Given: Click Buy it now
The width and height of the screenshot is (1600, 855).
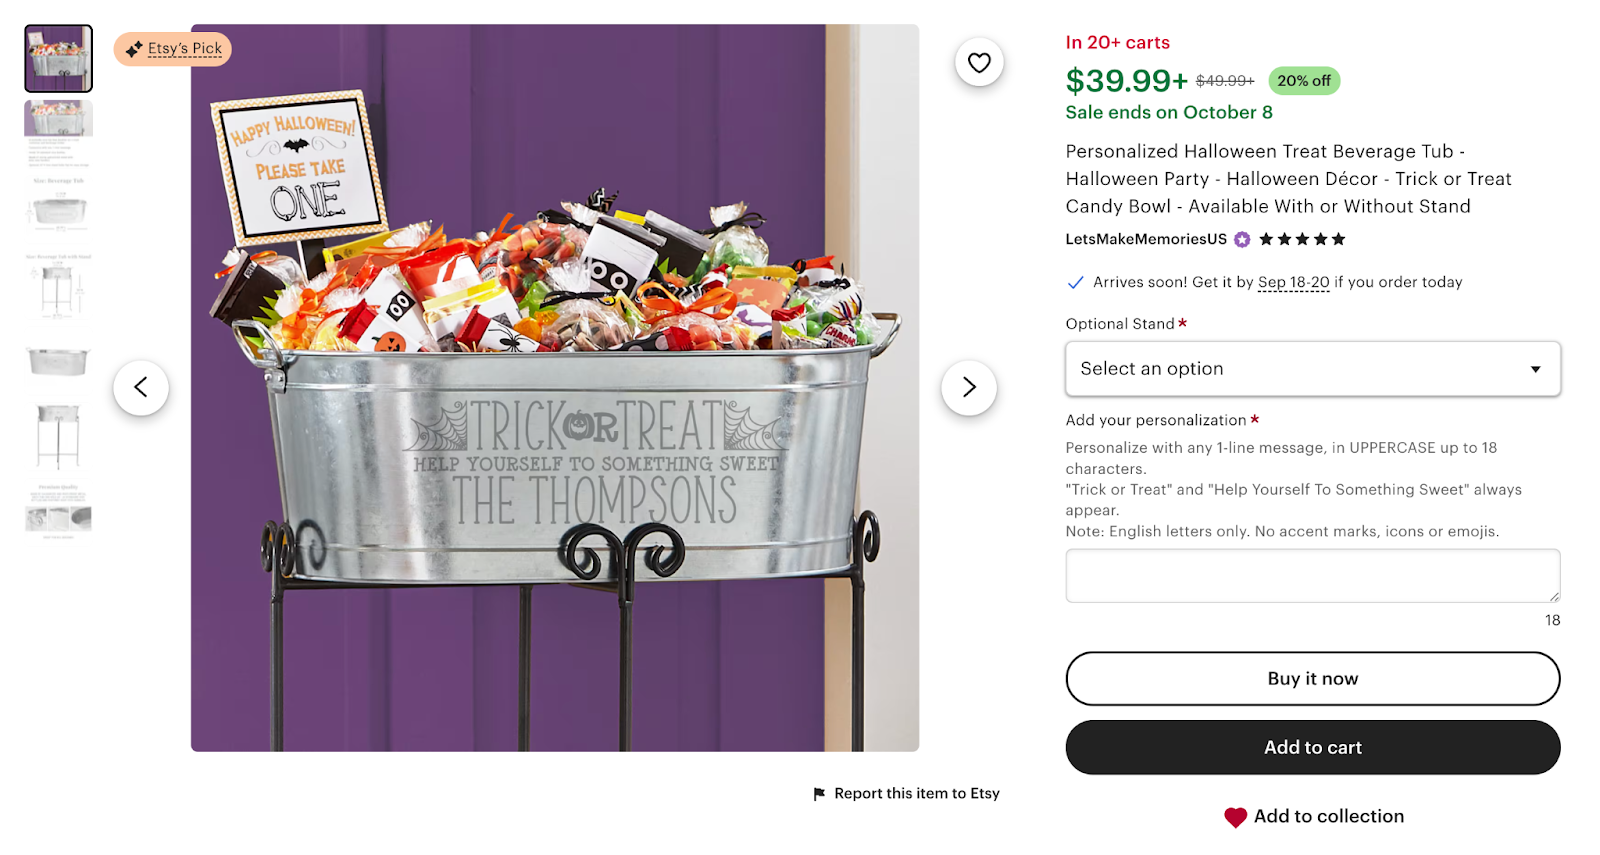Looking at the screenshot, I should tap(1313, 678).
